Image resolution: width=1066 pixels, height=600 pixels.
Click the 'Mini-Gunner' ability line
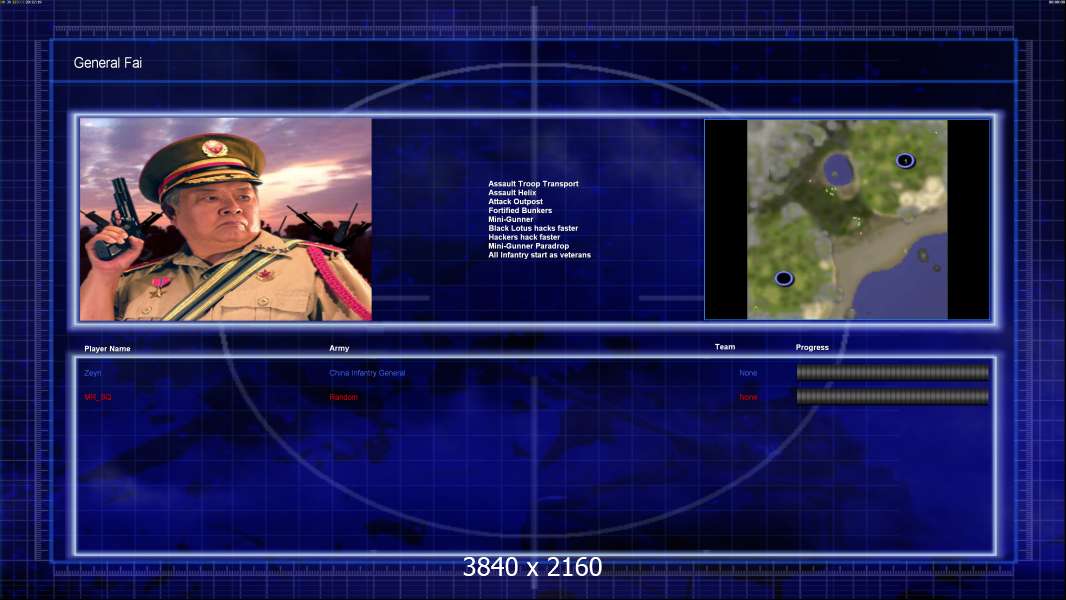(x=511, y=219)
